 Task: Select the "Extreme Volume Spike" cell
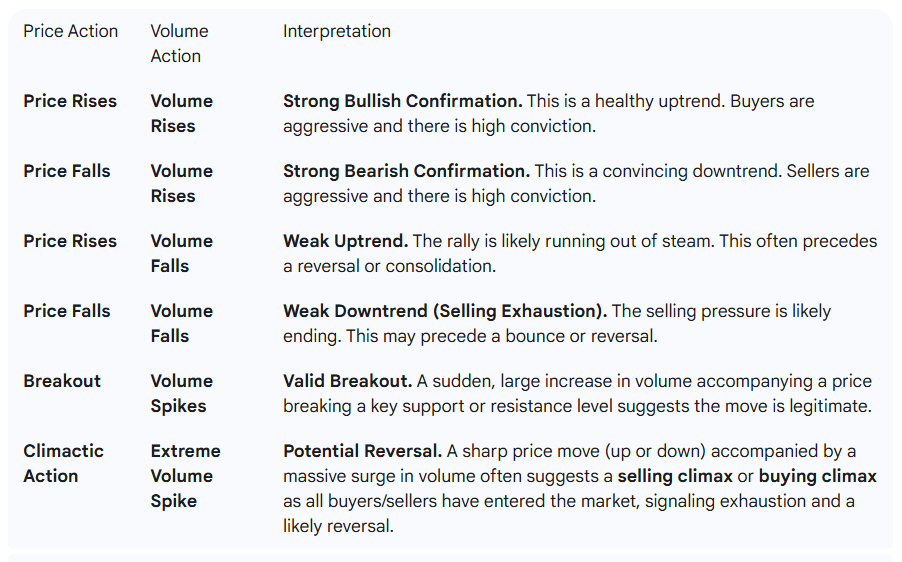[x=185, y=475]
